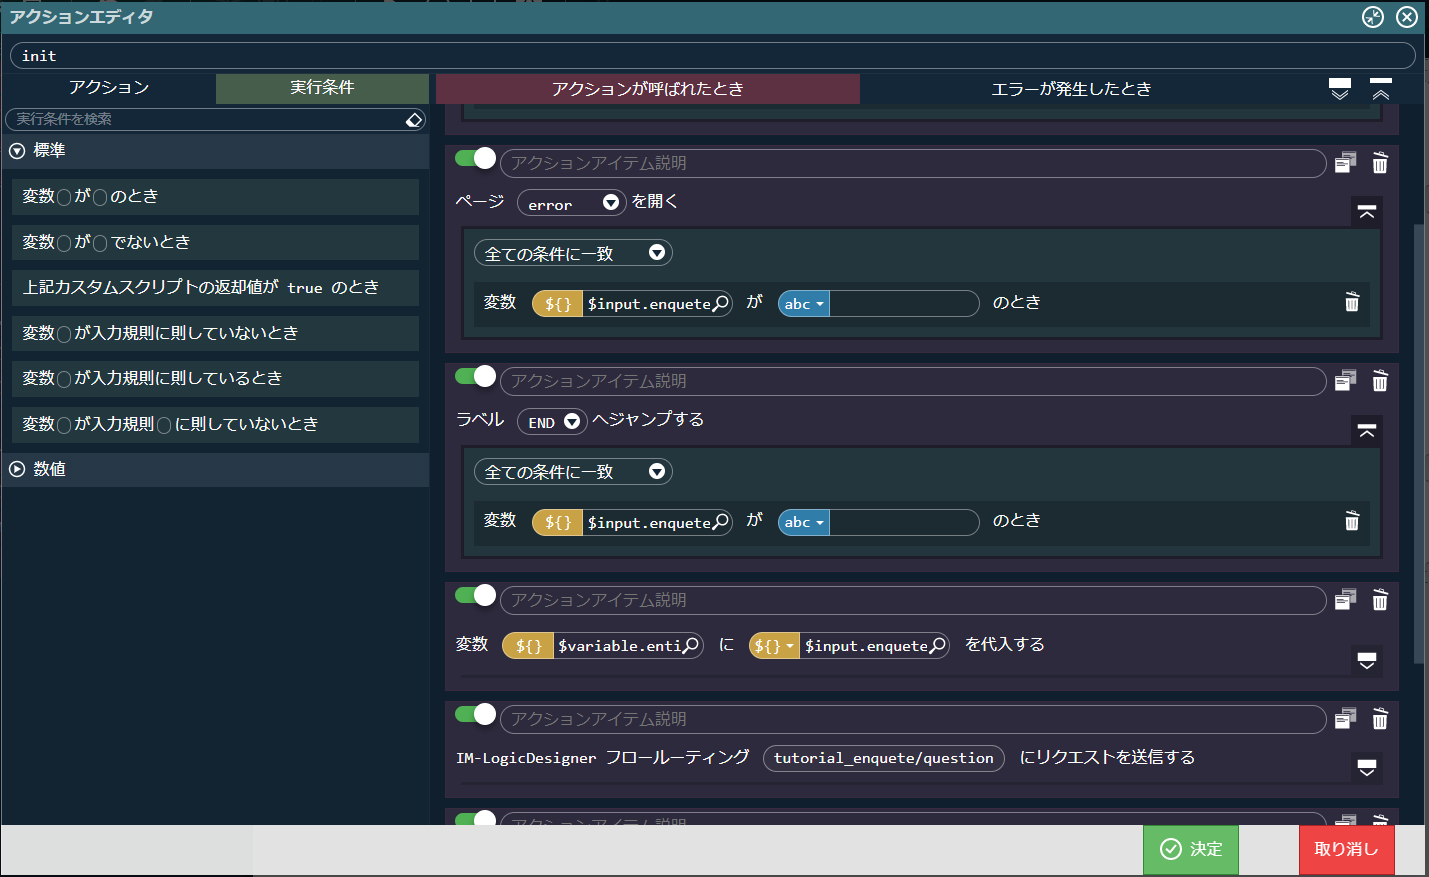
Task: Collapse conditions of the END label action
Action: 1367,431
